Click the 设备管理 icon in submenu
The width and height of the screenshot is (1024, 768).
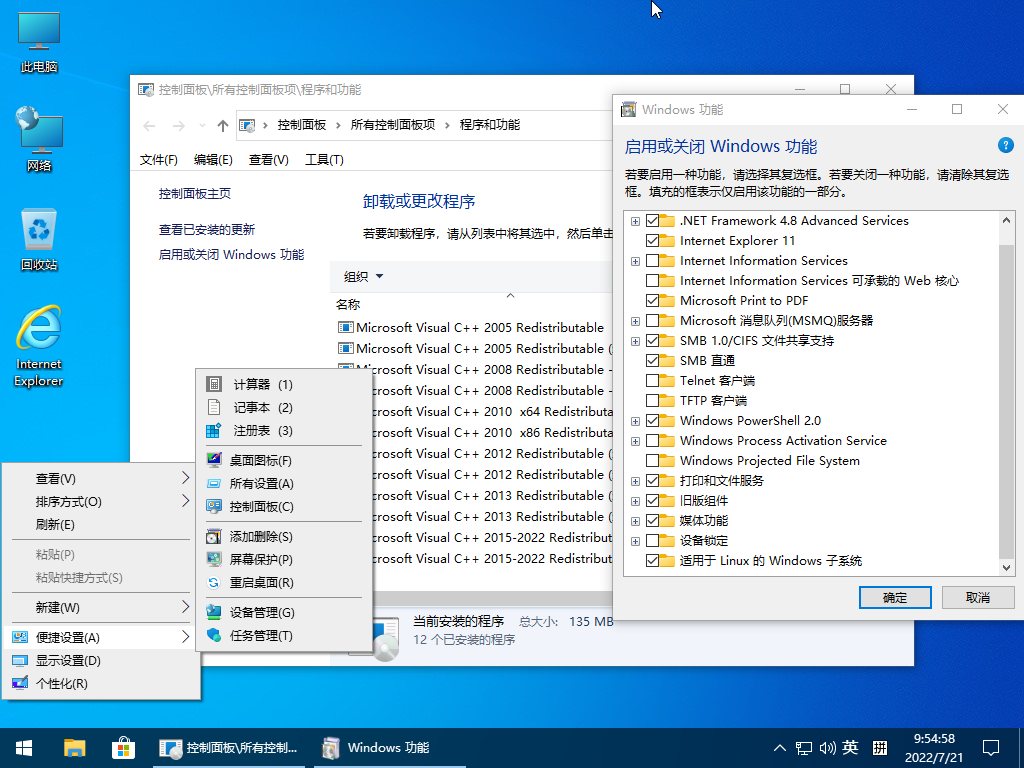pyautogui.click(x=214, y=613)
